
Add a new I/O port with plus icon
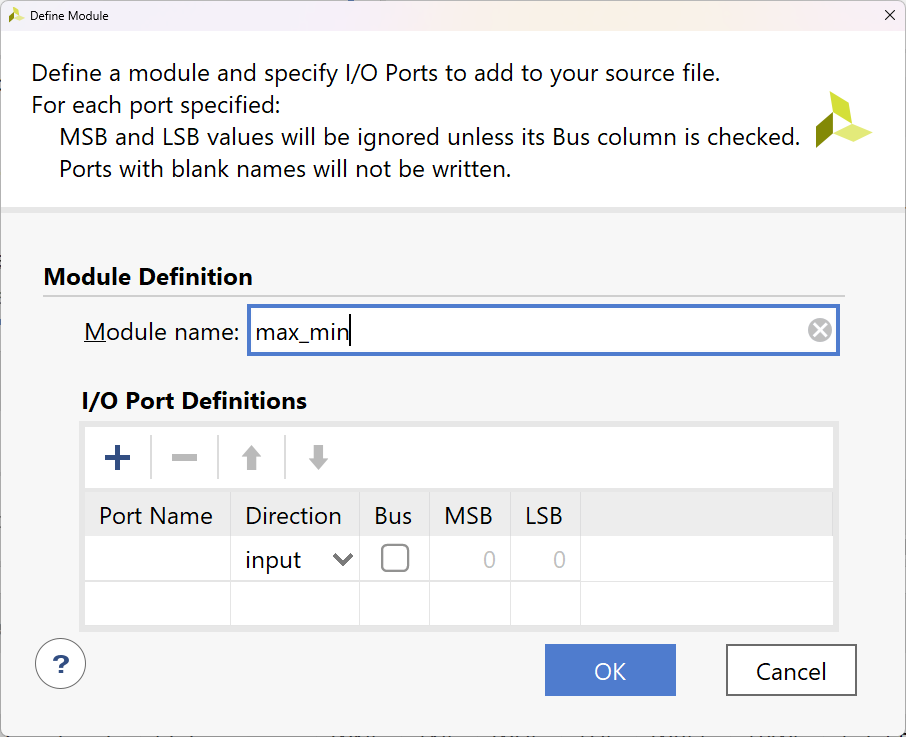pos(118,458)
